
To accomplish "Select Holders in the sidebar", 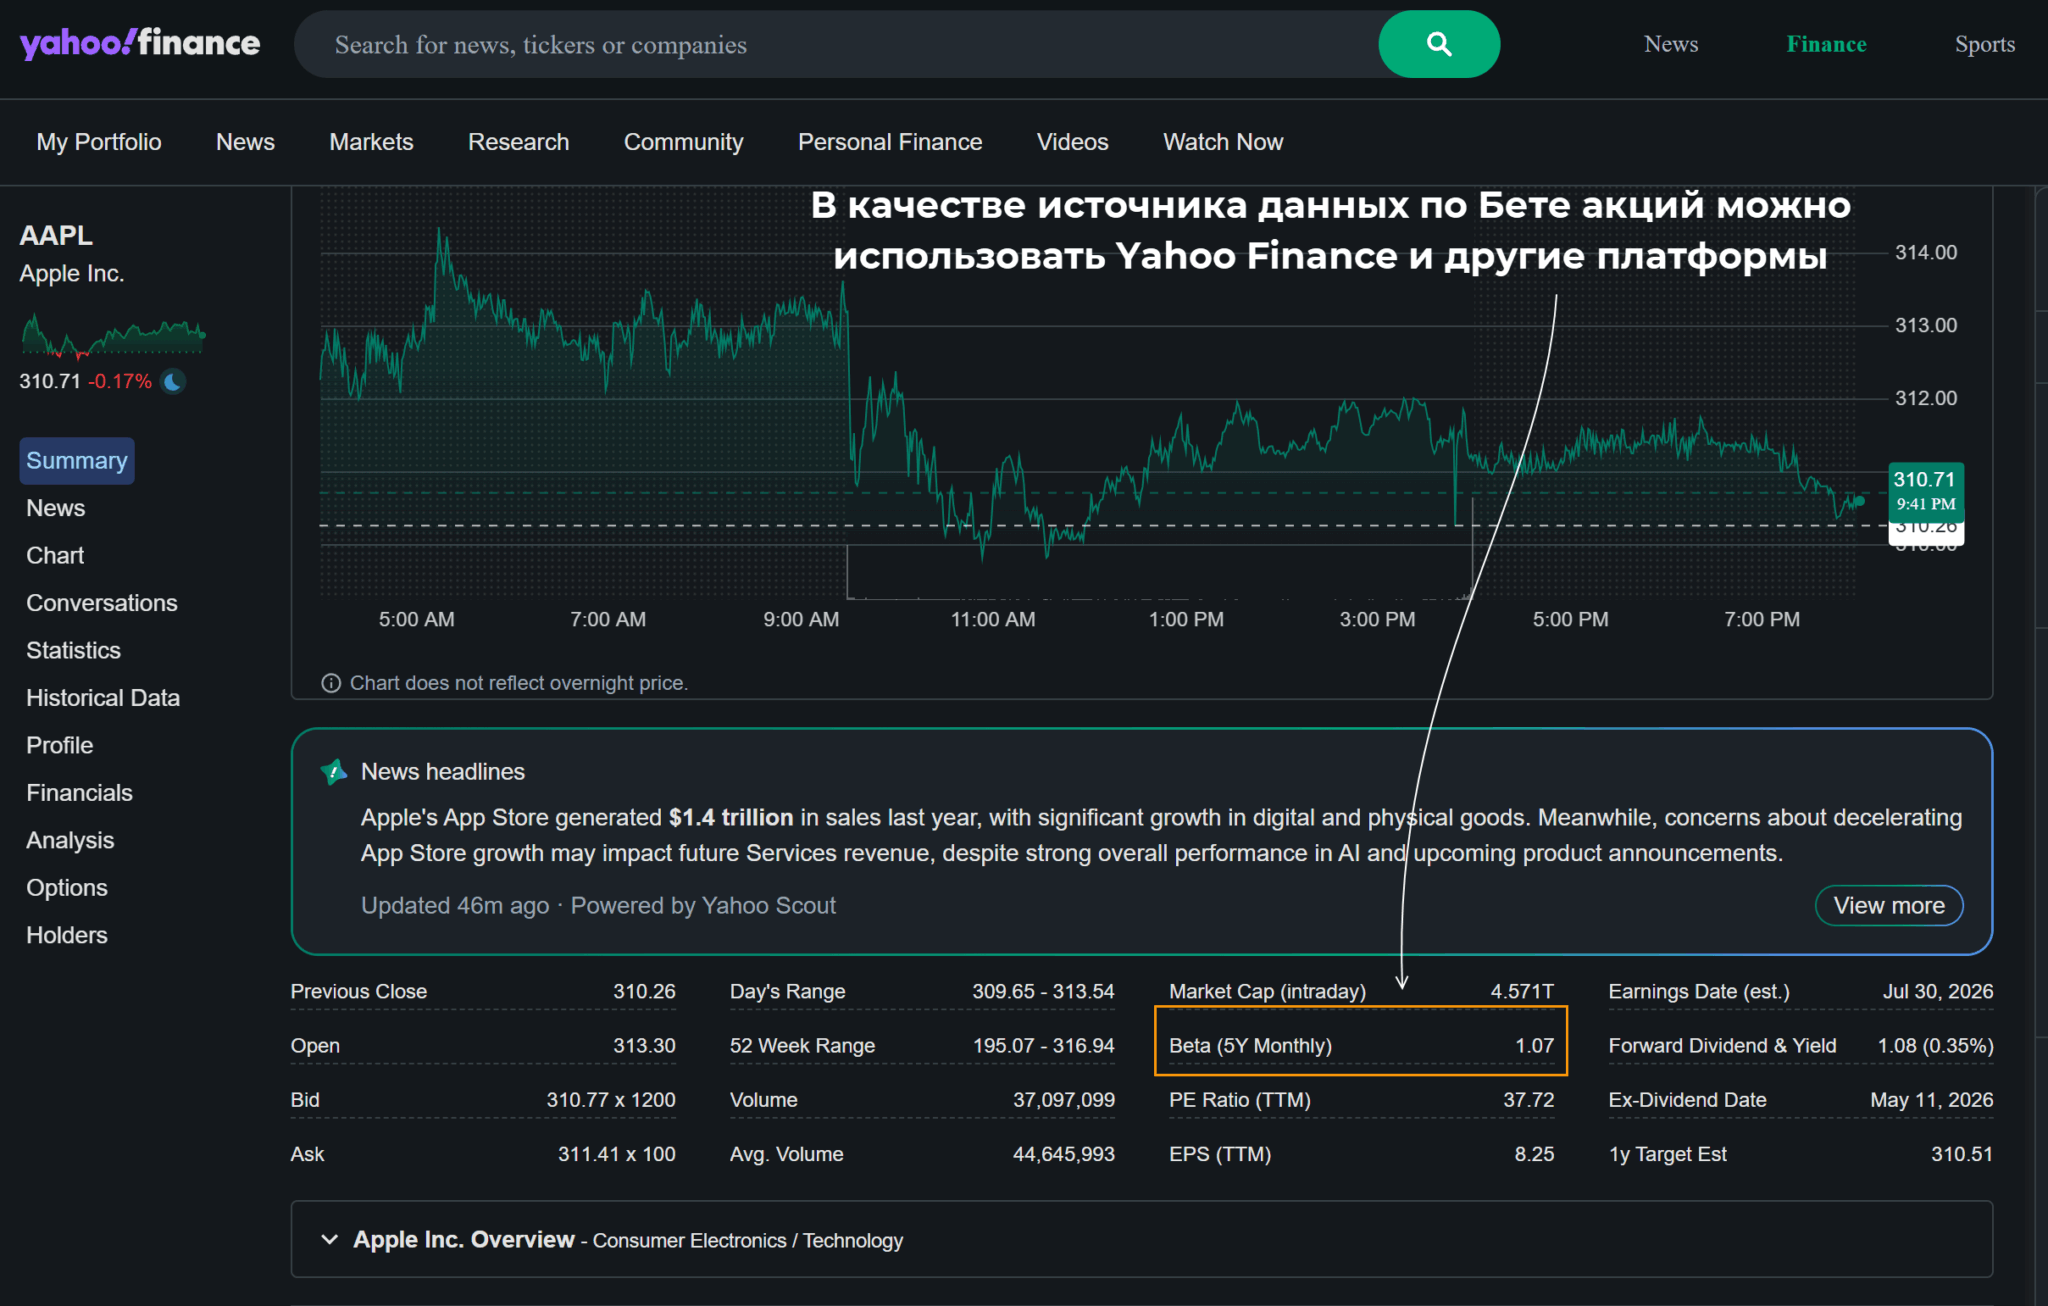I will (x=67, y=936).
